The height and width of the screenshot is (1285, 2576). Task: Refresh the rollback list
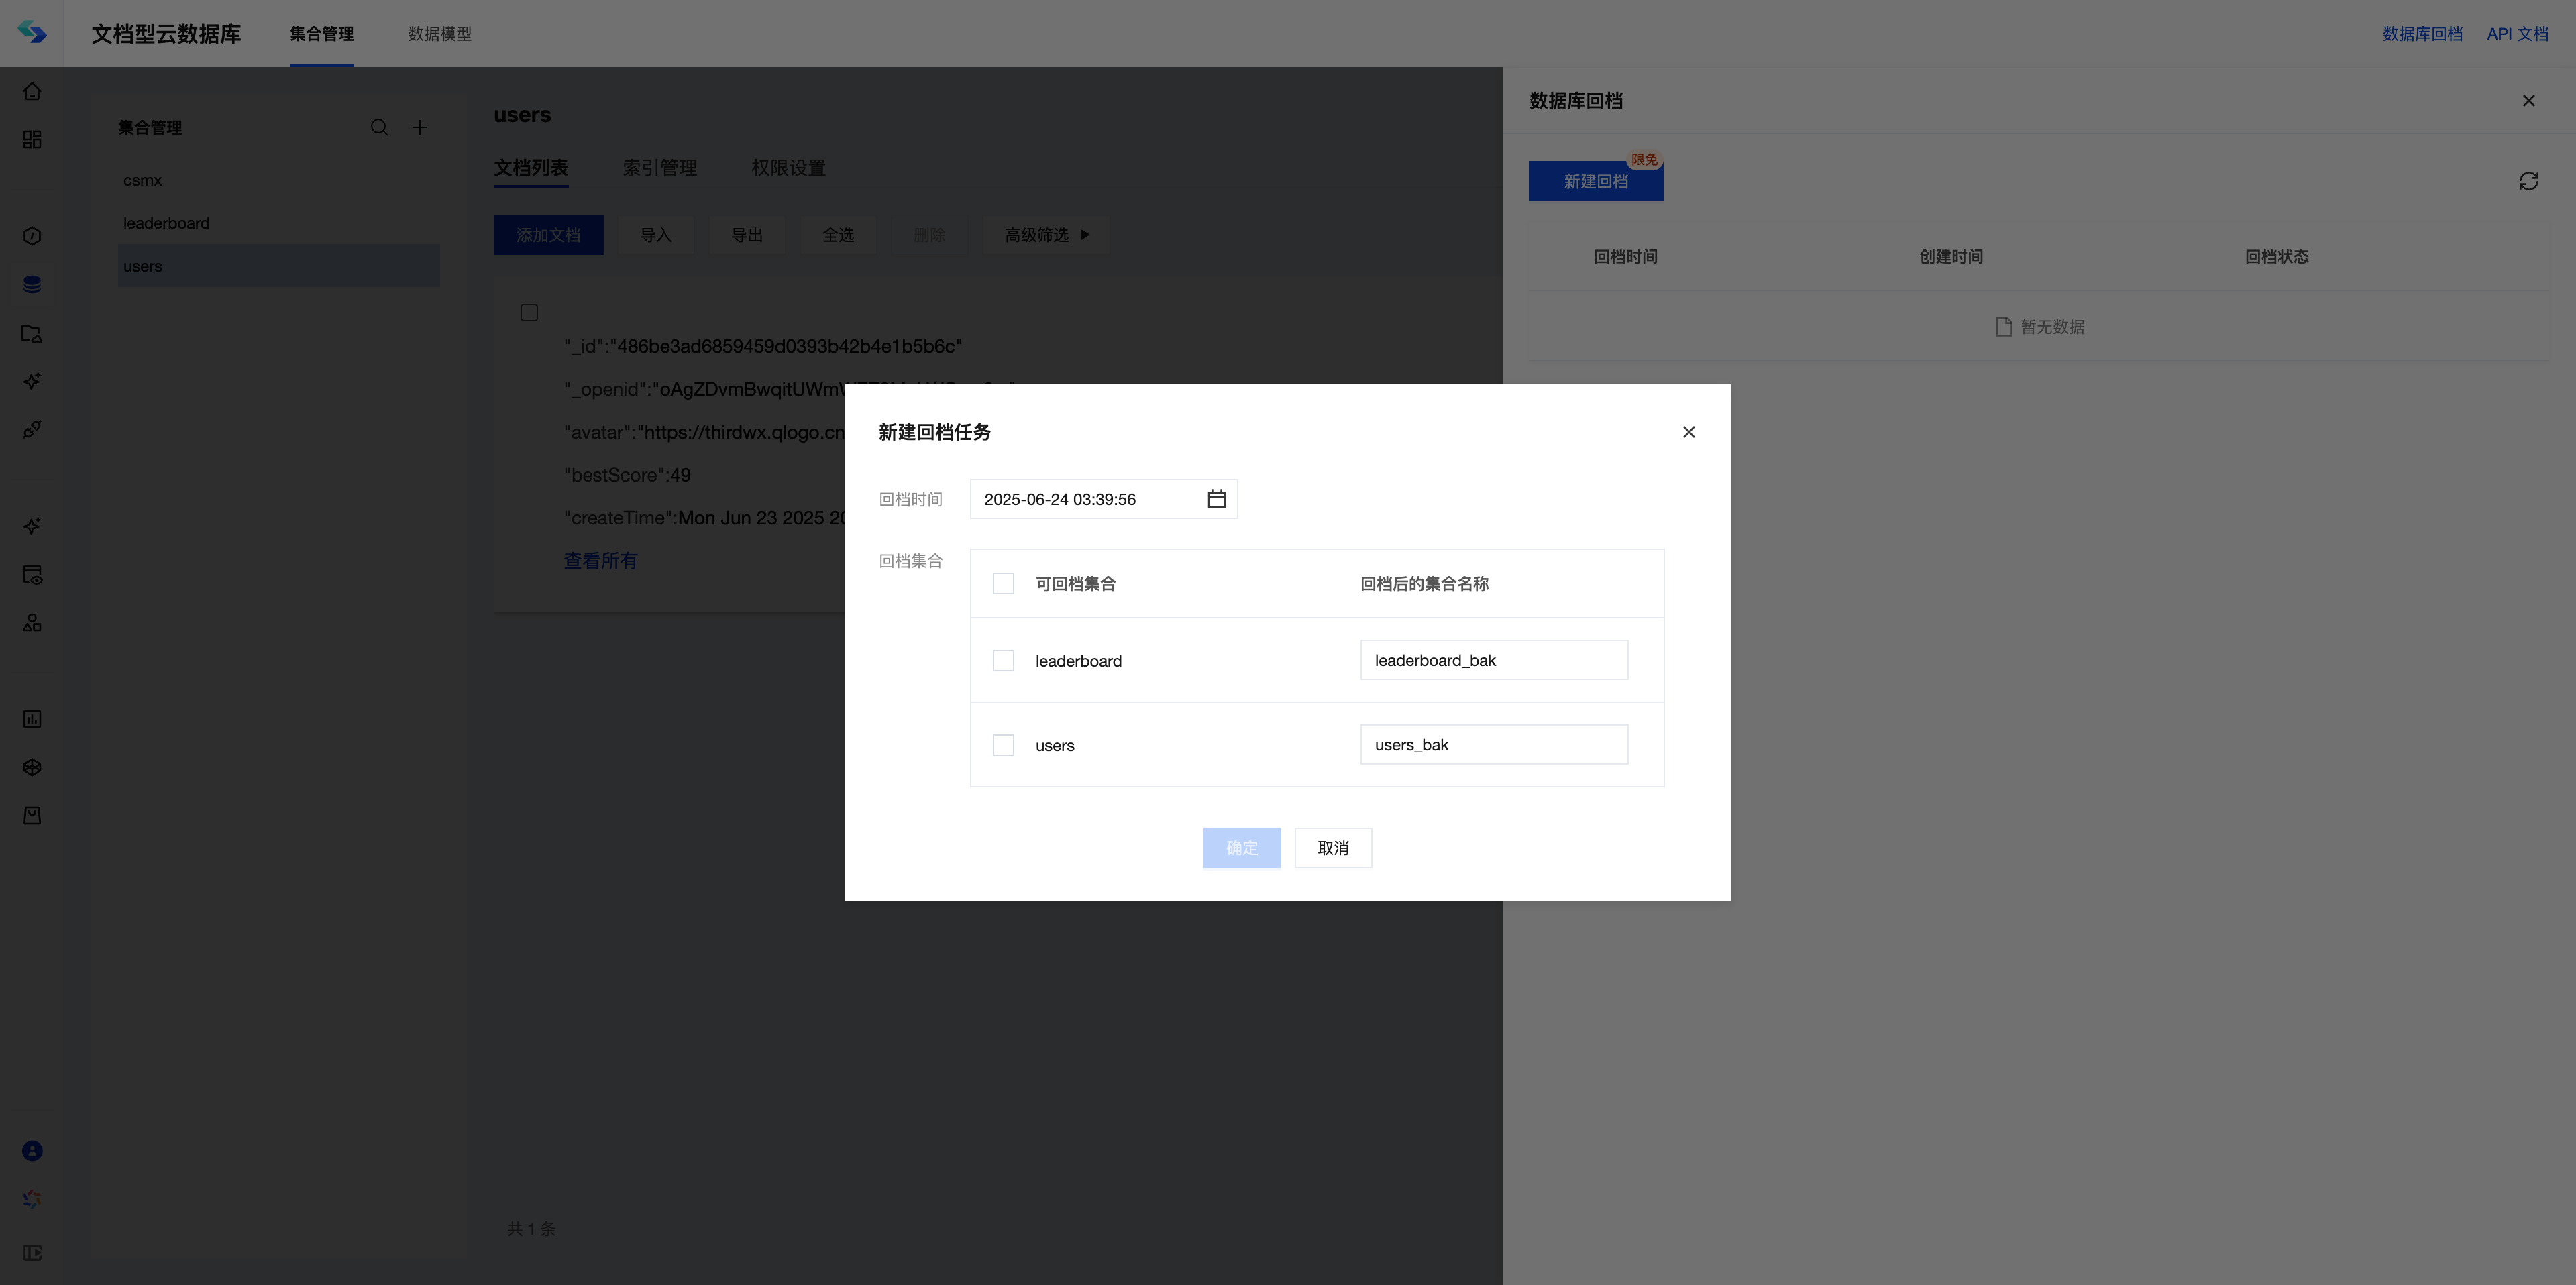(2529, 181)
